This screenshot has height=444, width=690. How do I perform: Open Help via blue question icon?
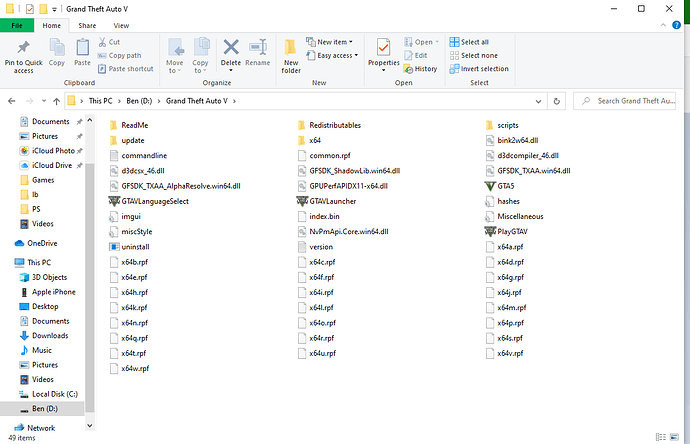coord(676,25)
